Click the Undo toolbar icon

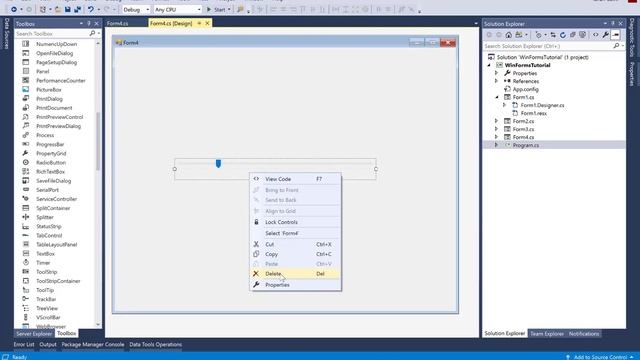tap(91, 9)
